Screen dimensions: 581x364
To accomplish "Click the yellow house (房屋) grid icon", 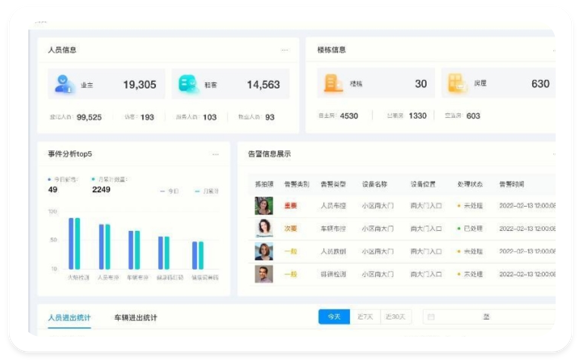I will [x=456, y=83].
